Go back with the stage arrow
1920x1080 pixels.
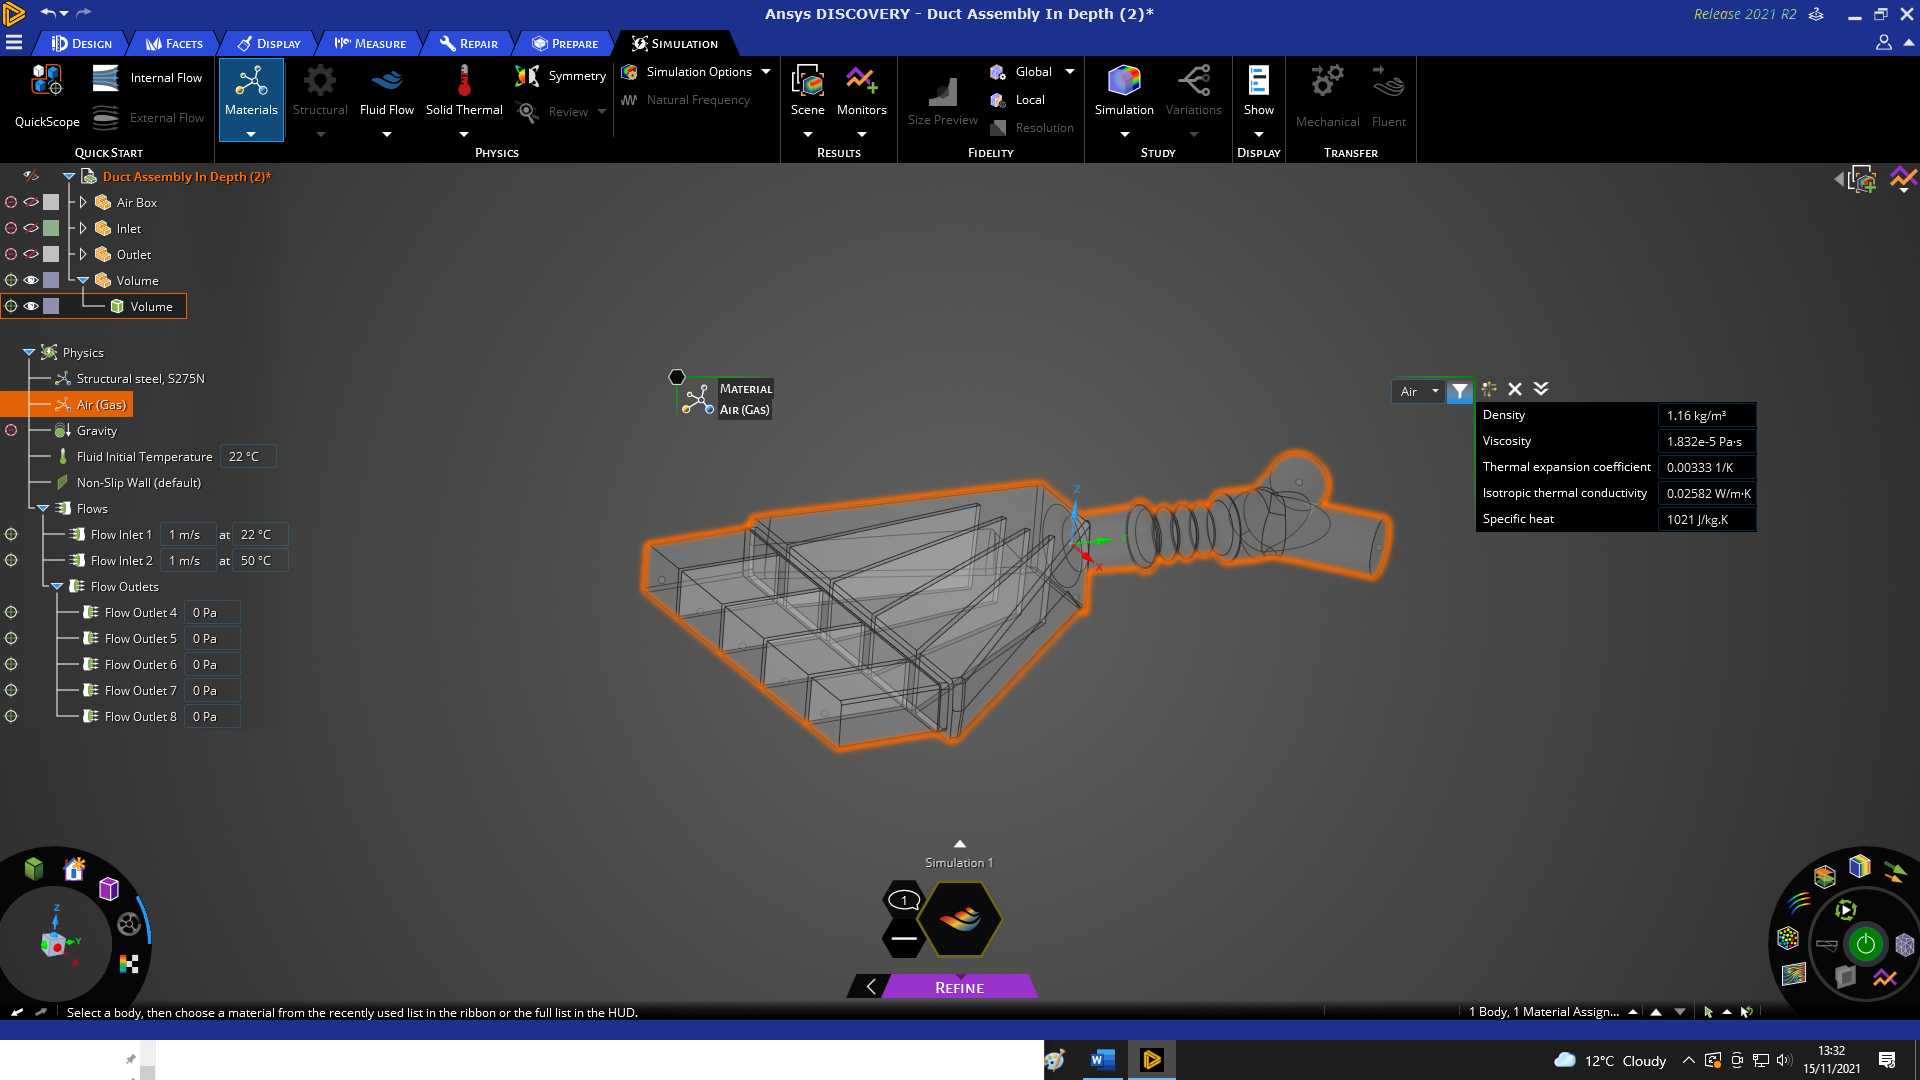click(871, 987)
